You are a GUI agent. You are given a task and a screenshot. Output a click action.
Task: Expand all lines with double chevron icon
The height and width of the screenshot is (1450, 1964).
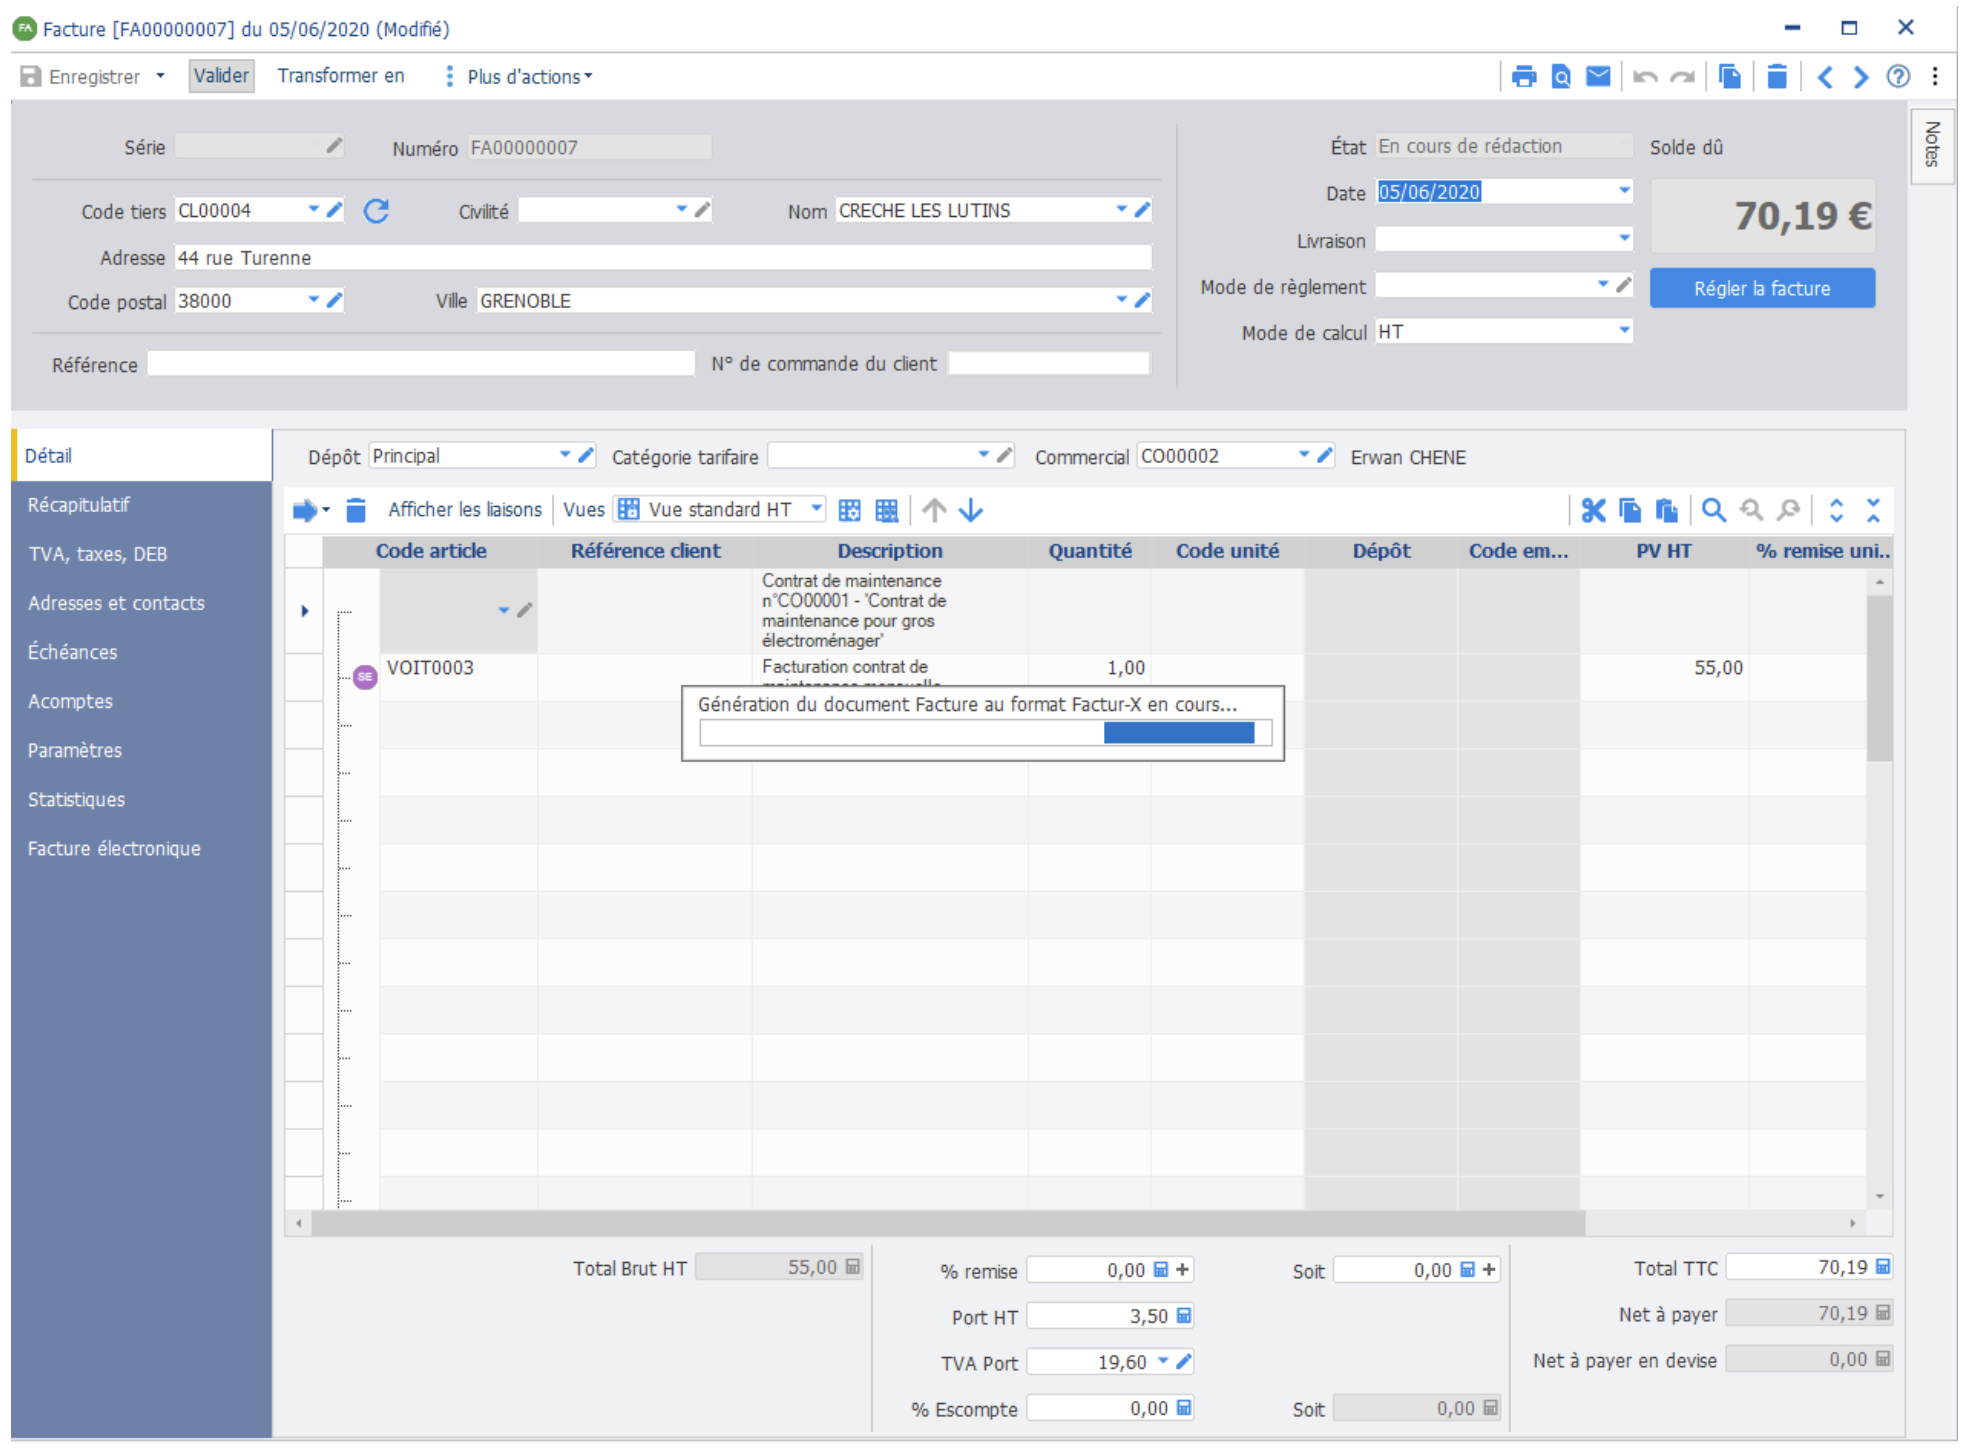tap(1836, 510)
